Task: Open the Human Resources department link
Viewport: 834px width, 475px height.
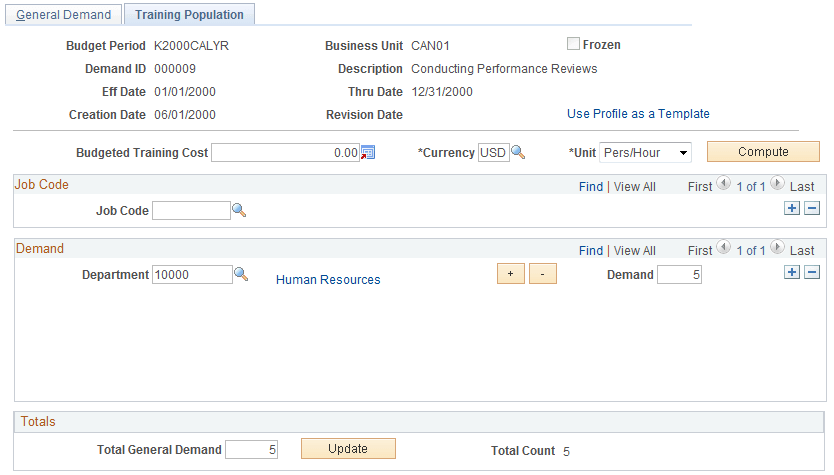Action: 328,280
